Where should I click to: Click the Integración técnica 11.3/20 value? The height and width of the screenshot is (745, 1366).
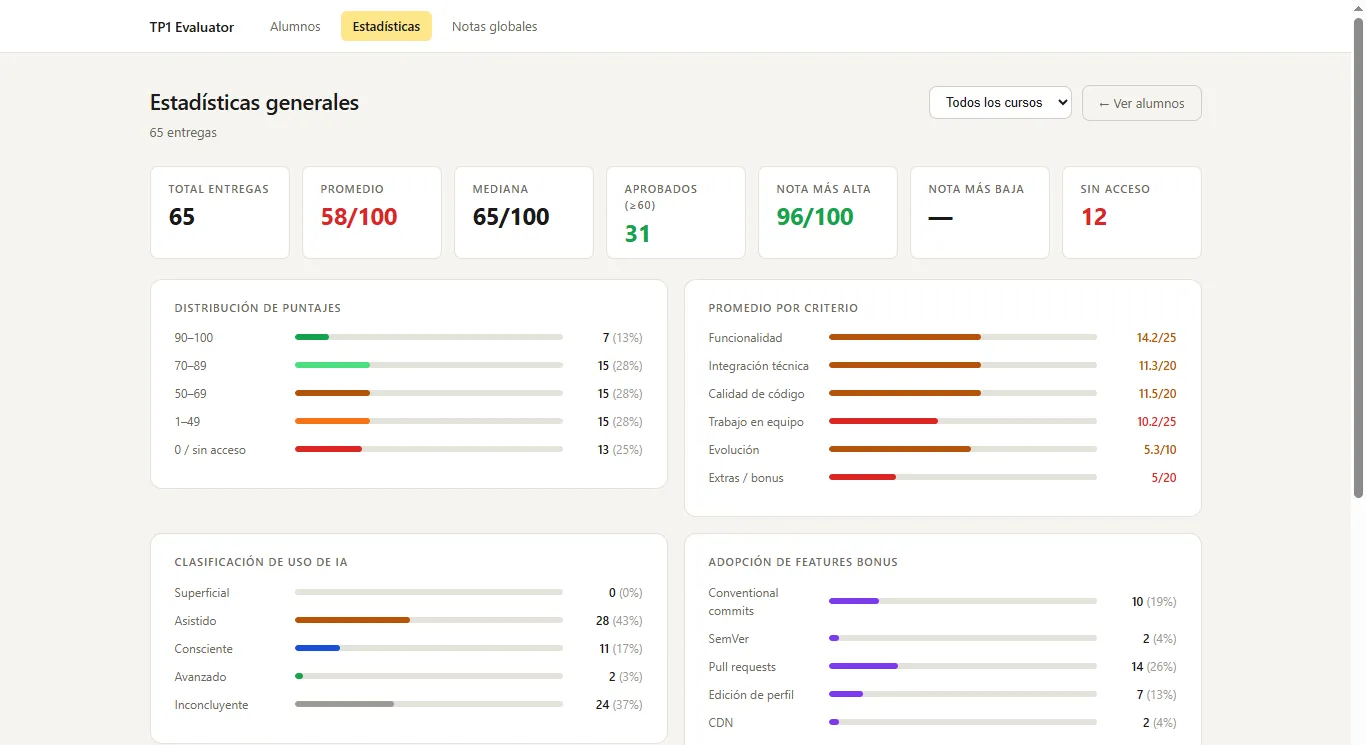click(x=1157, y=365)
